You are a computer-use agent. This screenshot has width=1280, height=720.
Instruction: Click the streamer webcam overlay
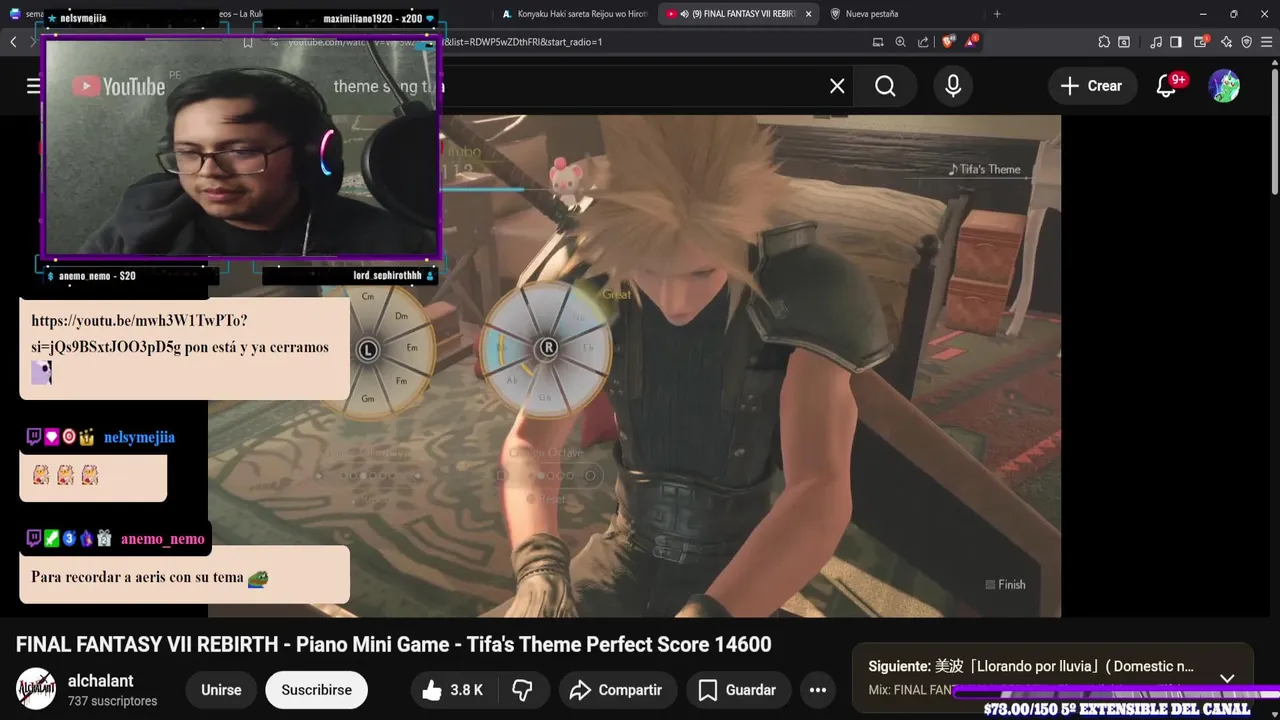241,148
